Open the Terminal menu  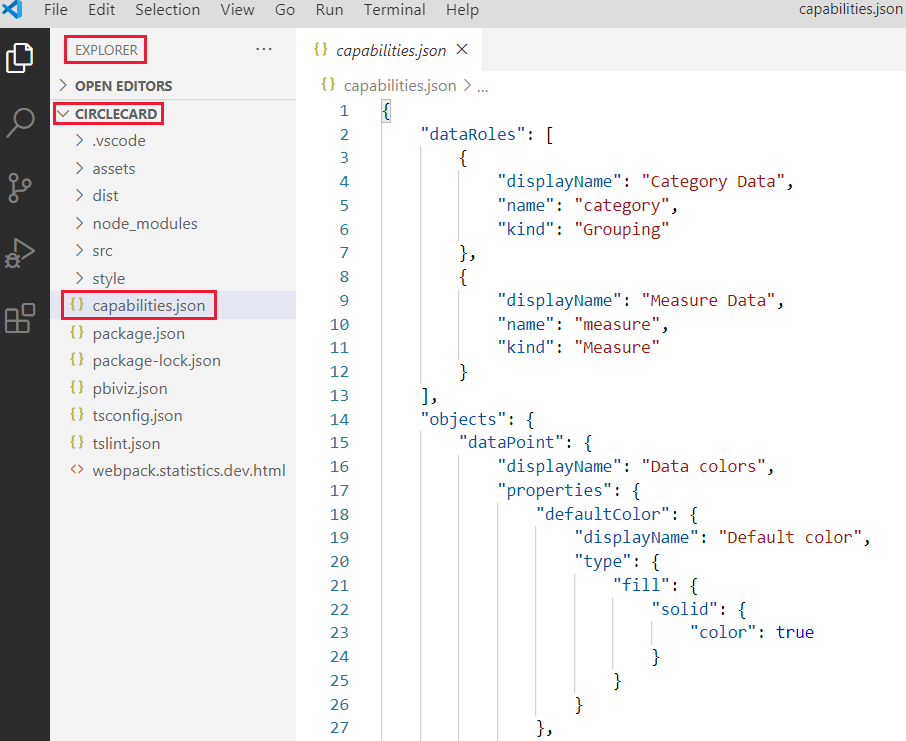point(394,10)
